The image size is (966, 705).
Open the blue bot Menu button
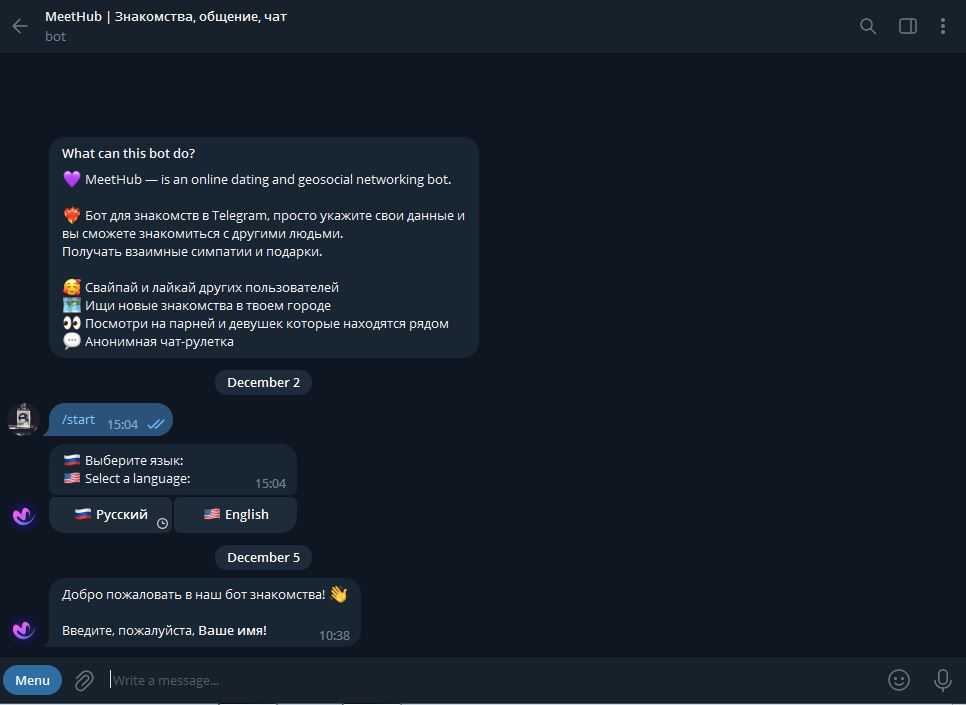pyautogui.click(x=33, y=680)
